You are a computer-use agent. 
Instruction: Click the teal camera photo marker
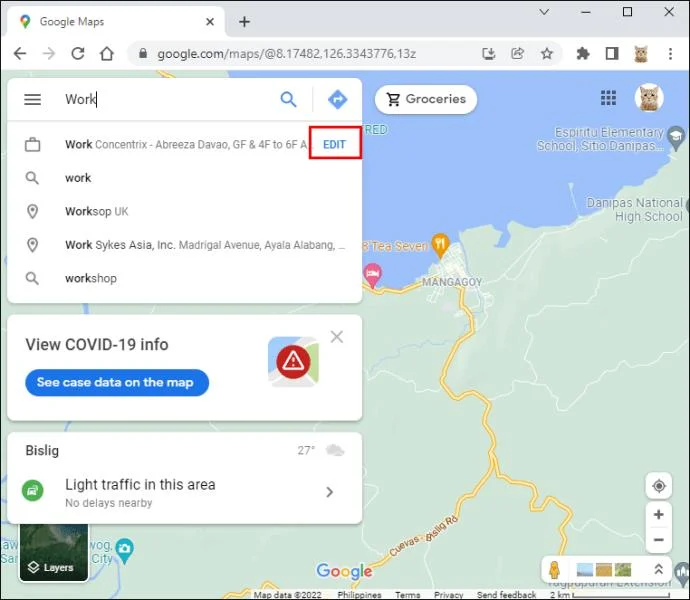point(125,550)
